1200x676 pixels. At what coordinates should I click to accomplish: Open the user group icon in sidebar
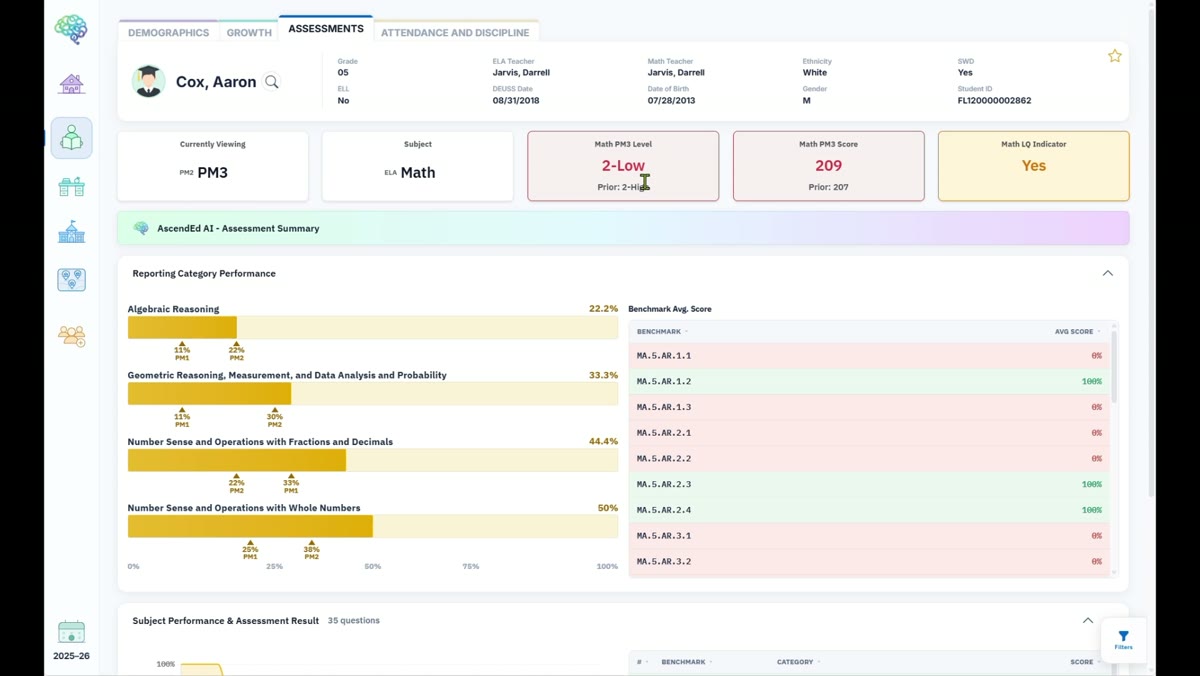coord(71,336)
